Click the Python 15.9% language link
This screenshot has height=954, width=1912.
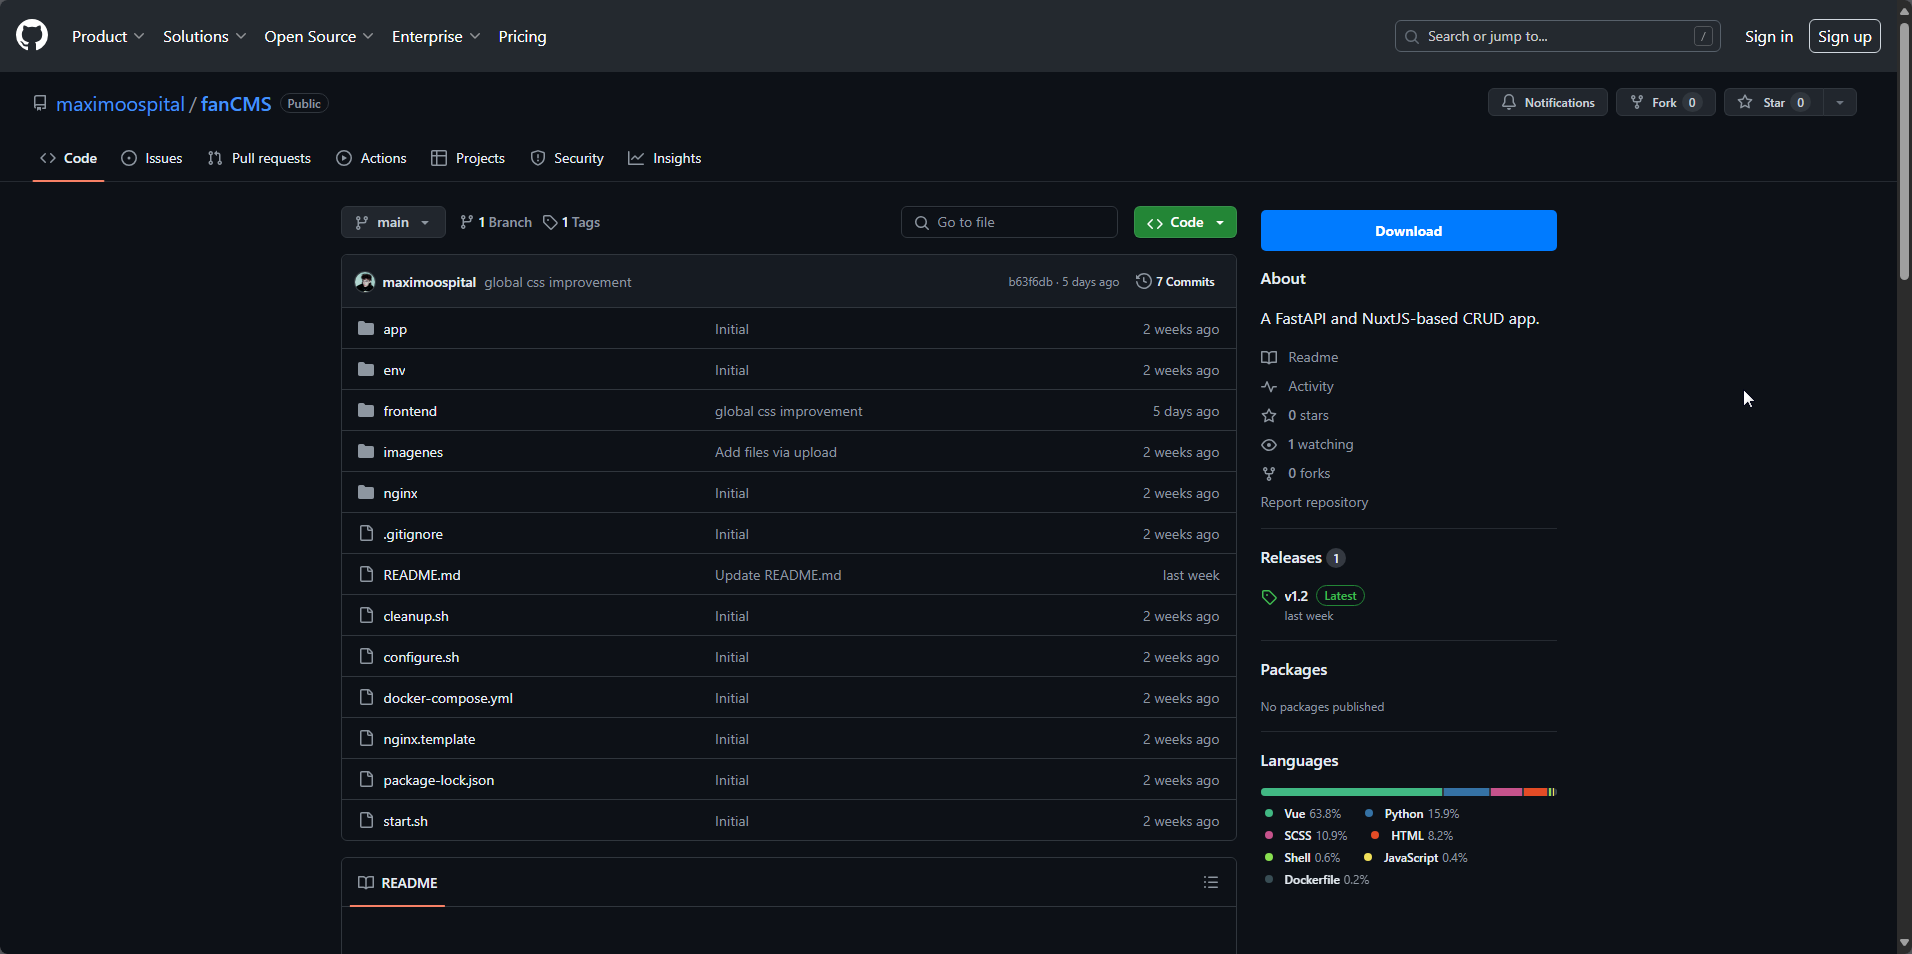pyautogui.click(x=1411, y=814)
